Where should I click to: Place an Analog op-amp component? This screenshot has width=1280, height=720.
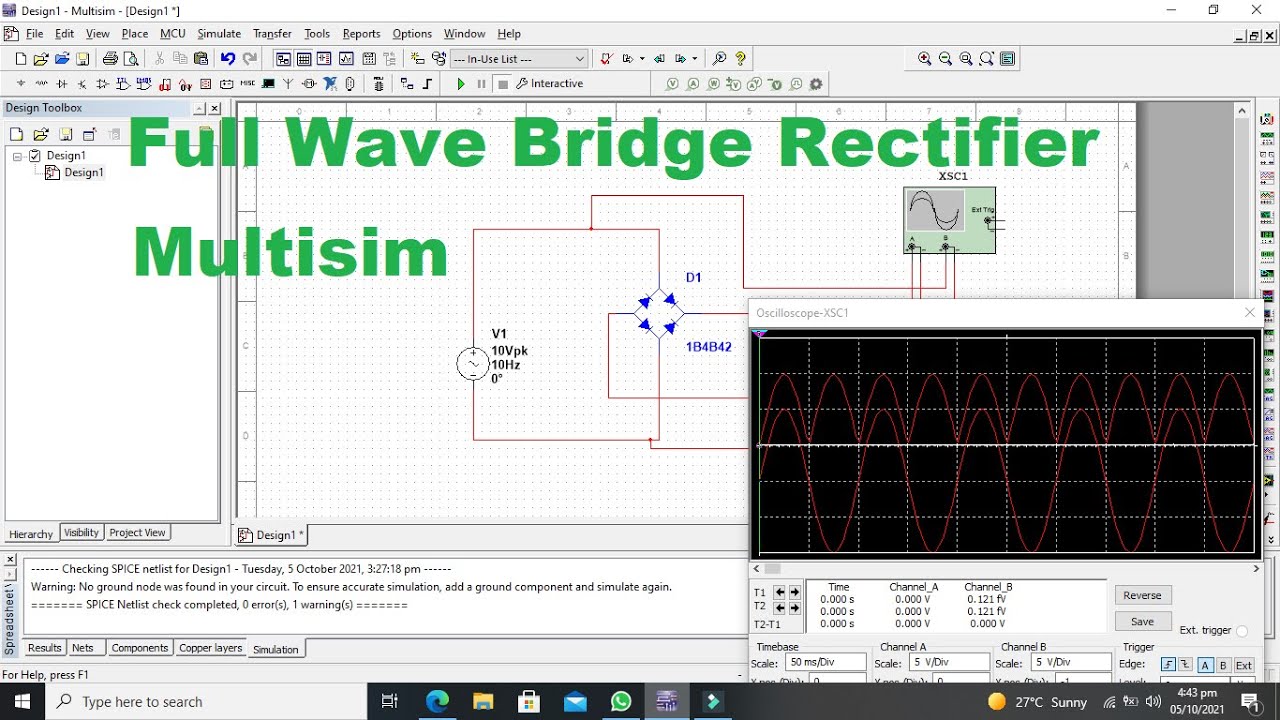coord(103,84)
